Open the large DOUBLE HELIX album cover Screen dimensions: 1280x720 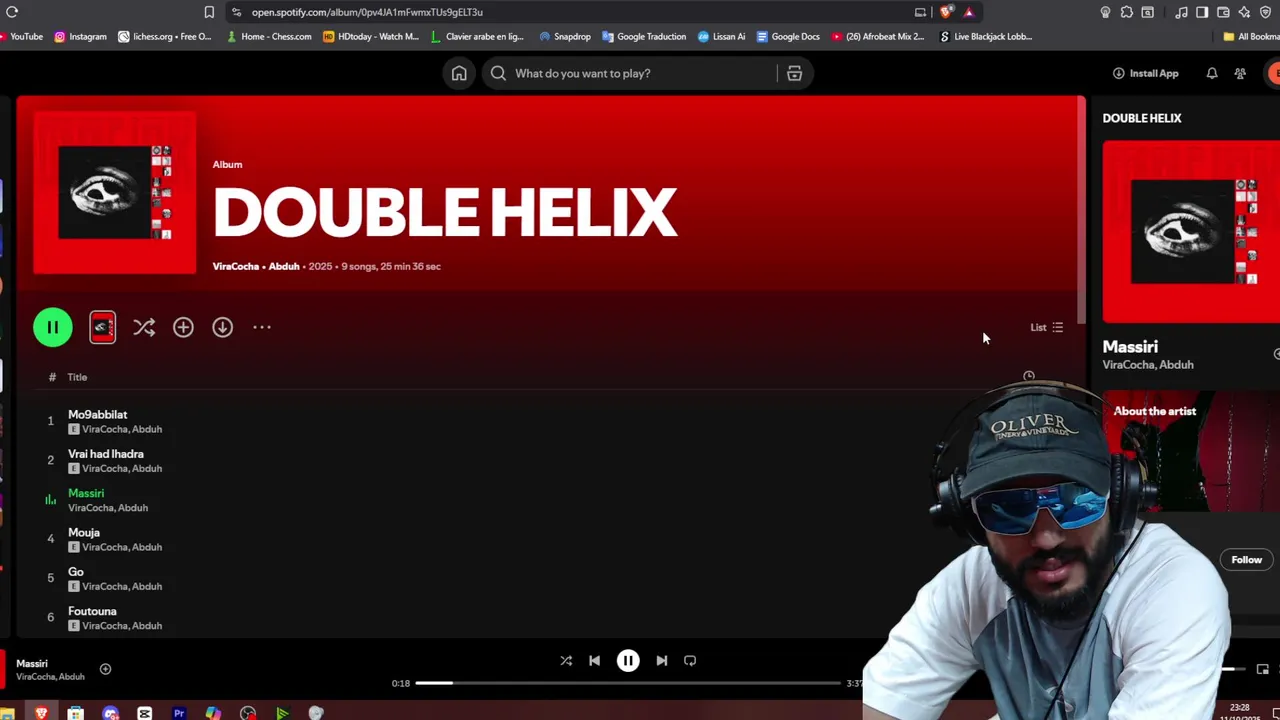[x=115, y=193]
